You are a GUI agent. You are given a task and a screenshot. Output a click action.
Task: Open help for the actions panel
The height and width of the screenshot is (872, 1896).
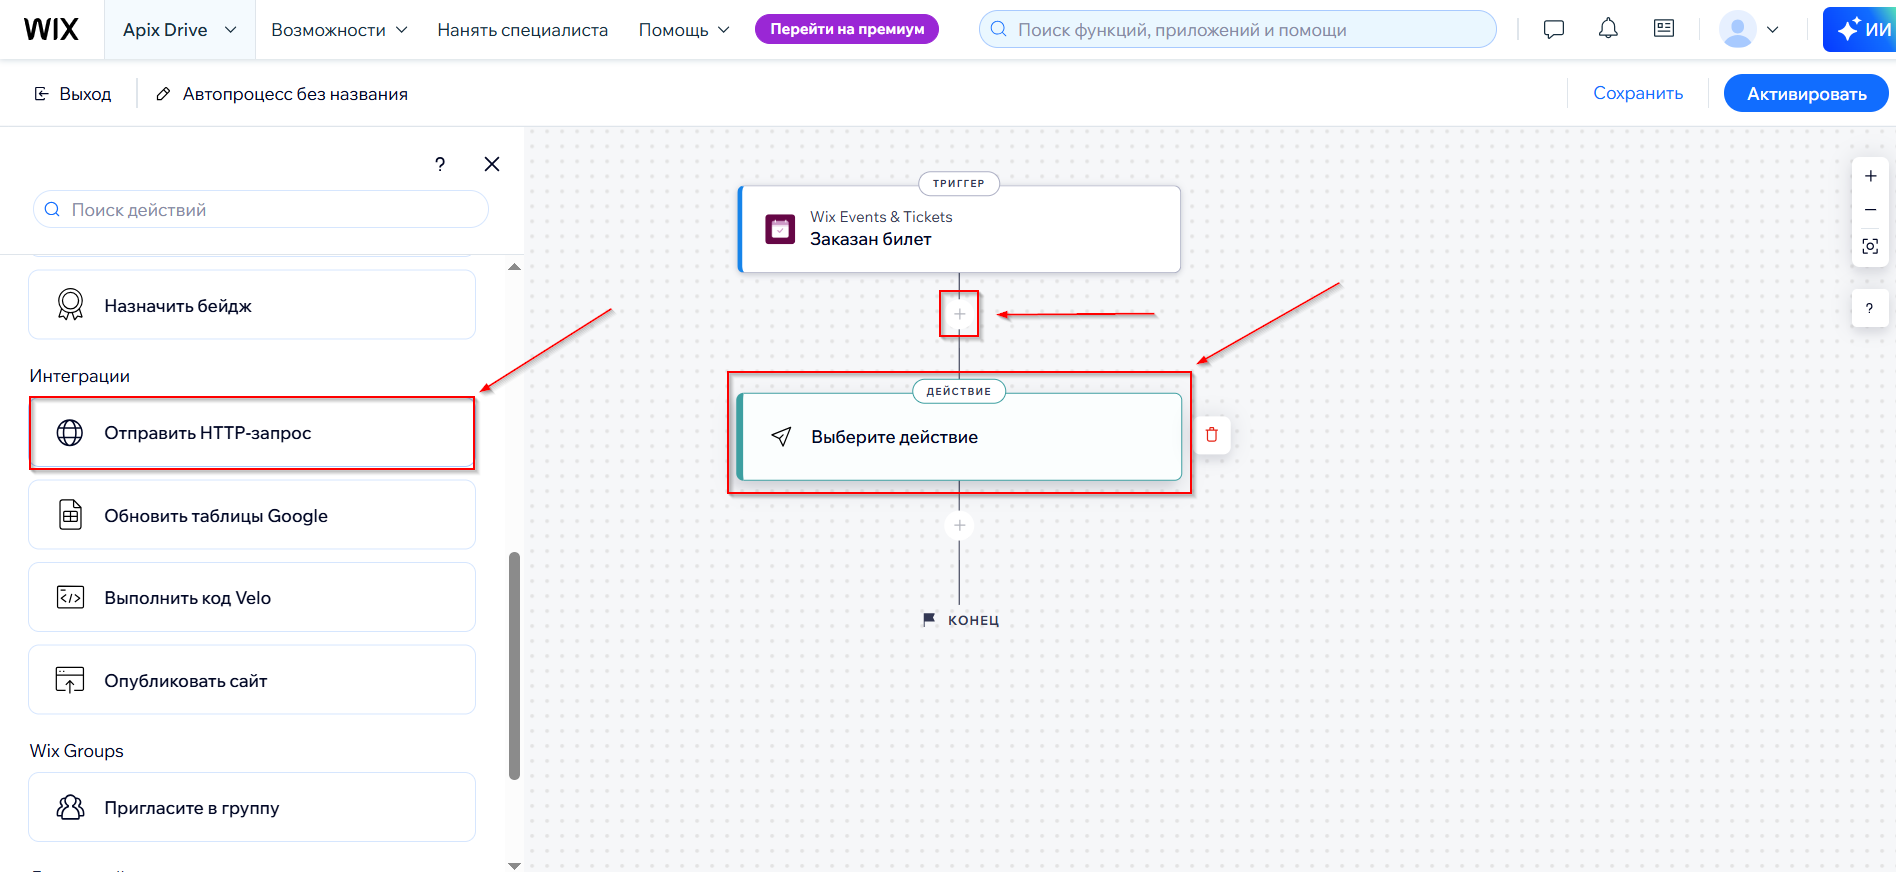(440, 164)
